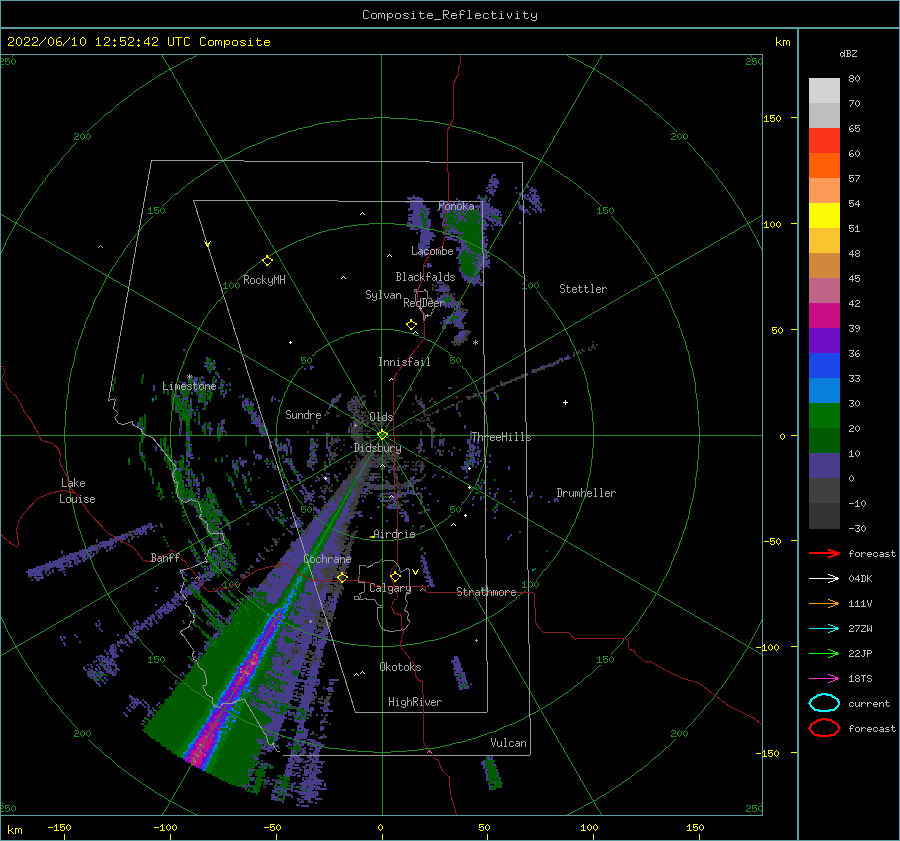The height and width of the screenshot is (841, 900).
Task: Select the RedDeer label
Action: coord(424,303)
